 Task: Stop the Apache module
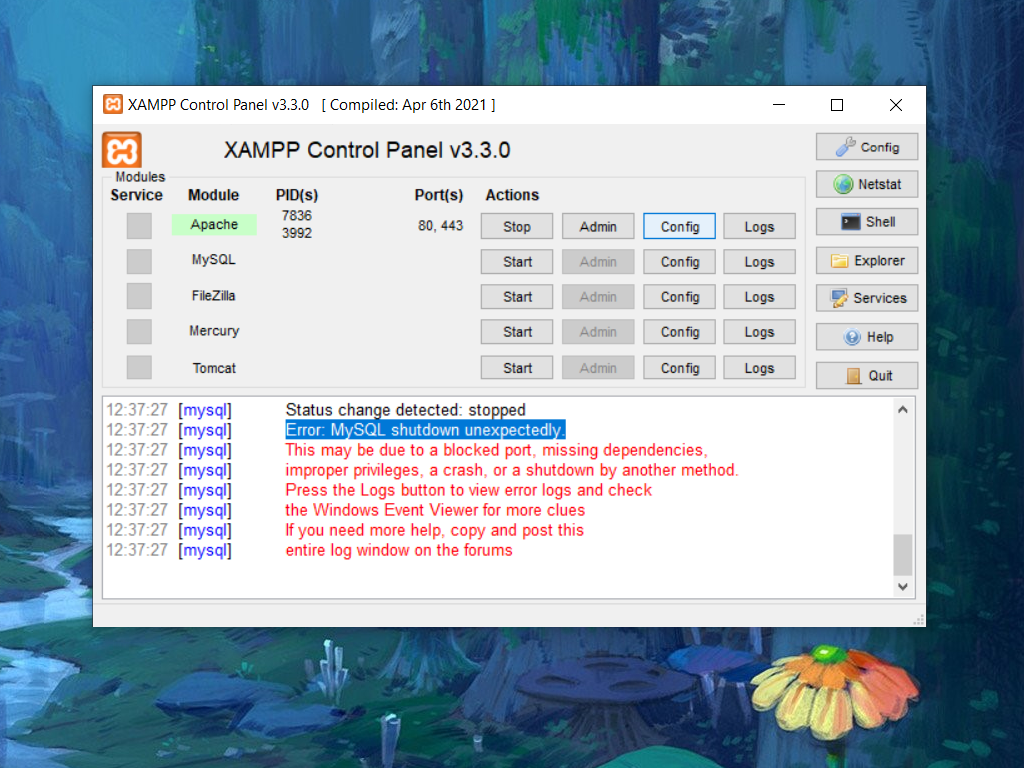[517, 227]
